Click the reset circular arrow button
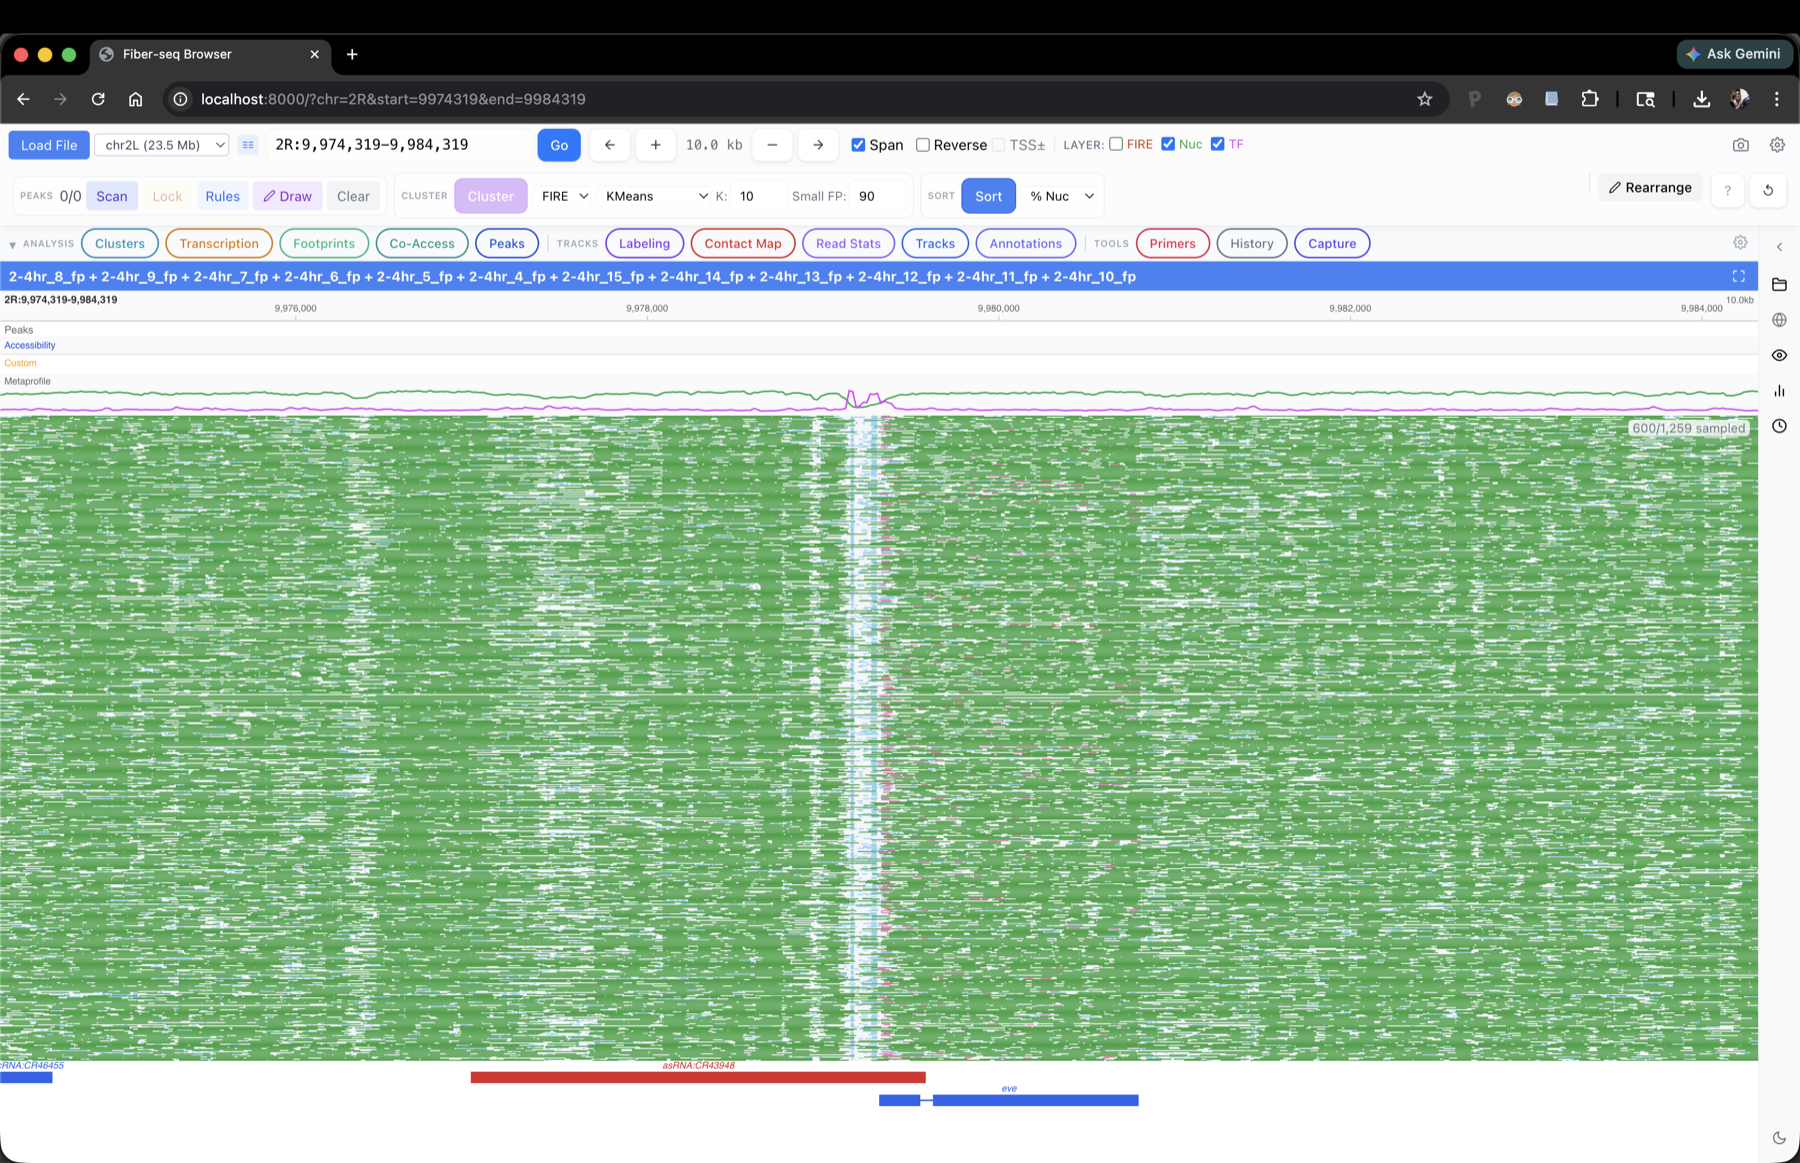The width and height of the screenshot is (1800, 1163). tap(1768, 190)
